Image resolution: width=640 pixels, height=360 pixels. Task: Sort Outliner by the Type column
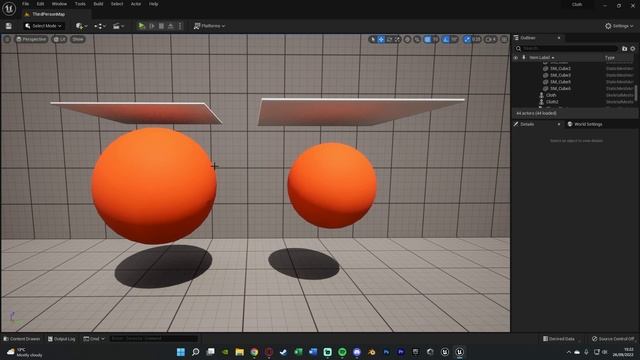610,58
